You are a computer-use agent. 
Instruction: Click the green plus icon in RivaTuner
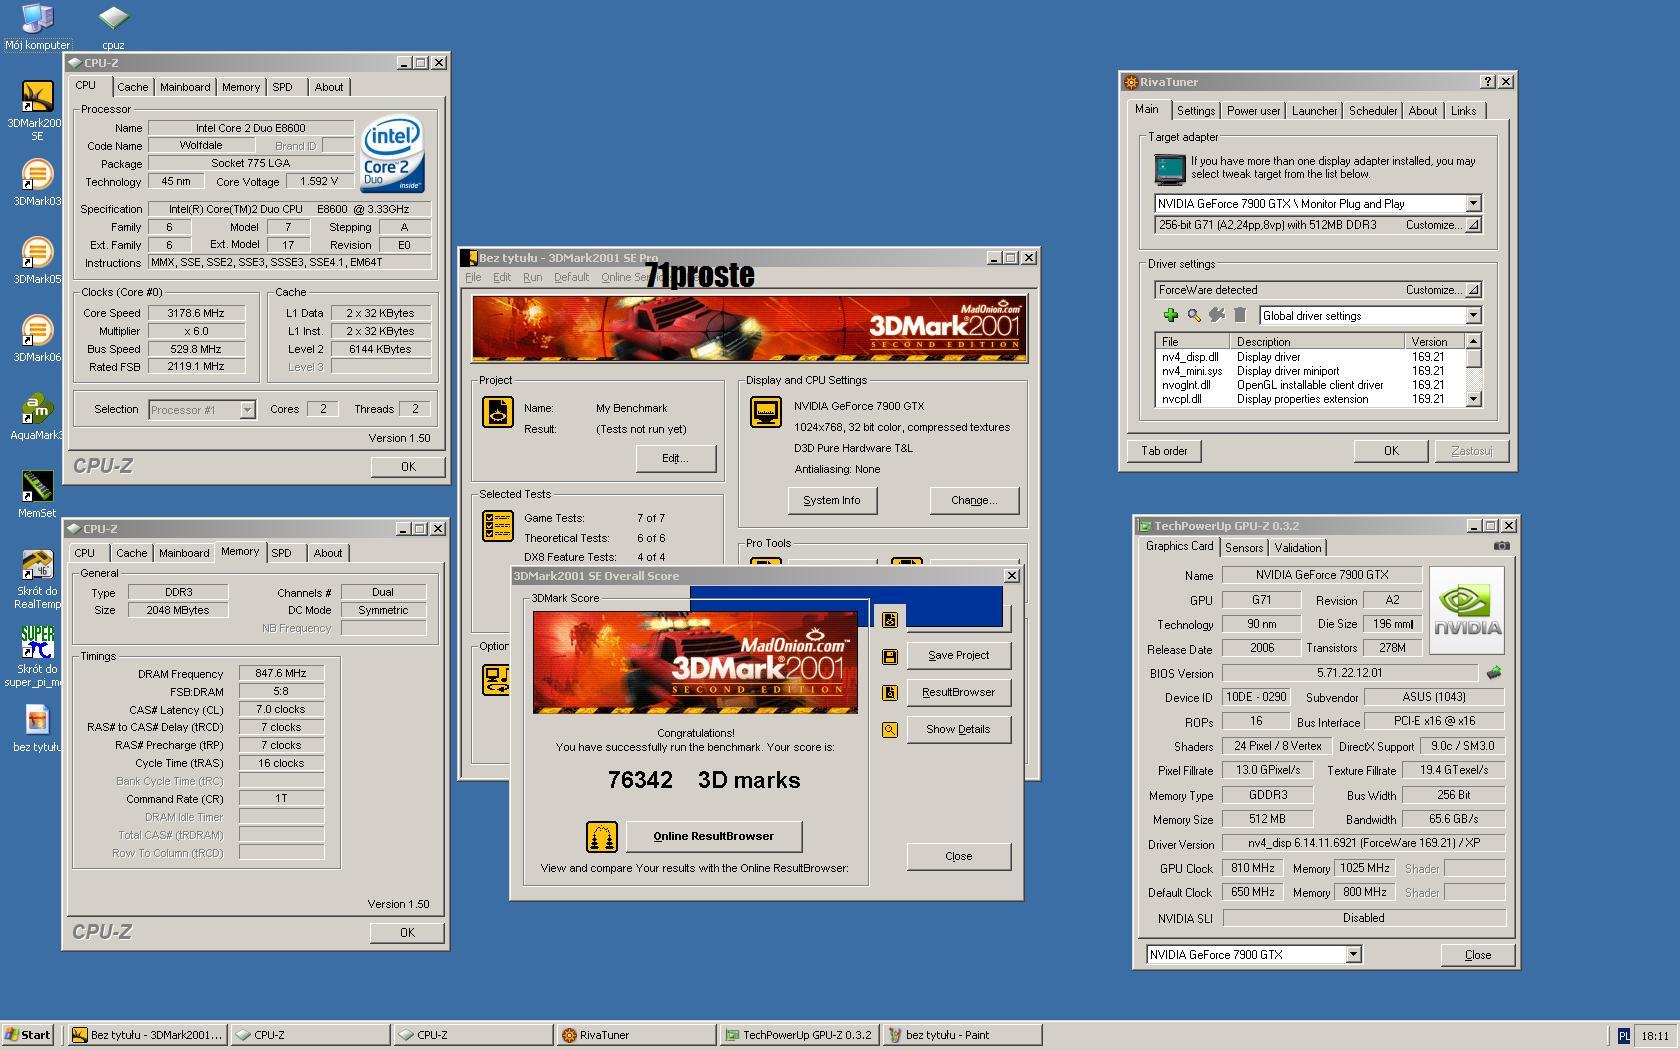(x=1170, y=315)
